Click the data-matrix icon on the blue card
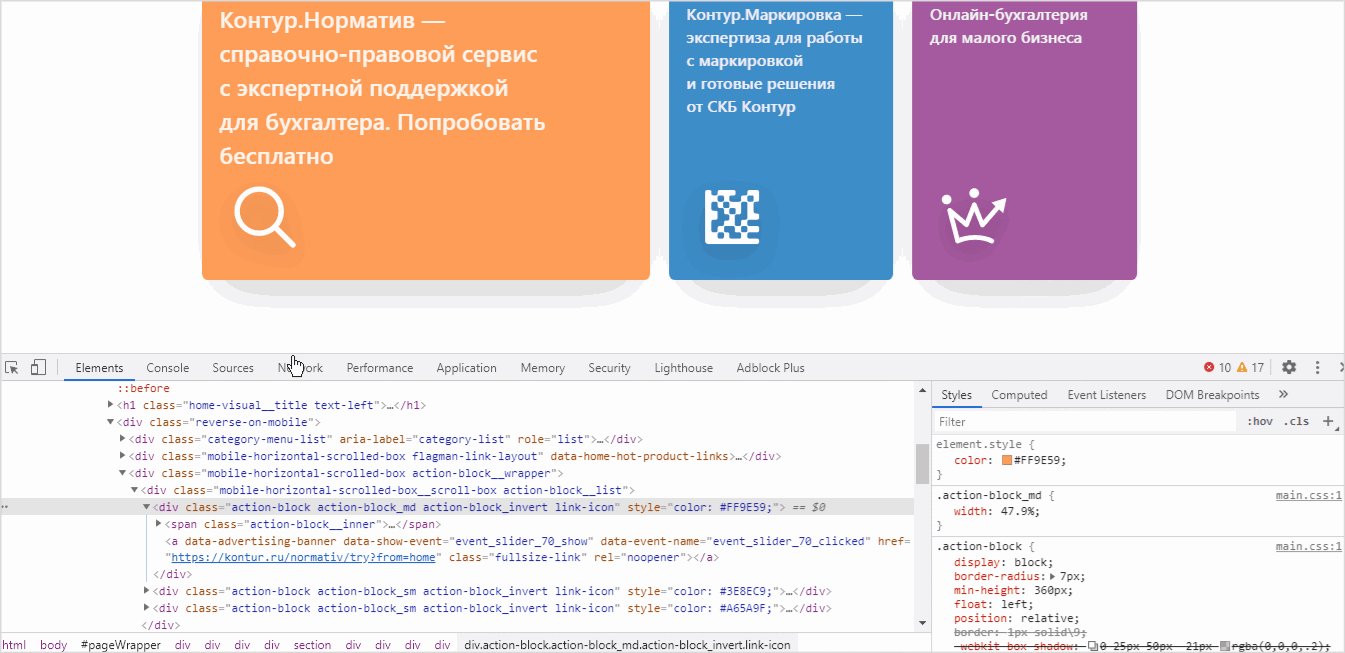This screenshot has height=653, width=1345. [x=733, y=216]
